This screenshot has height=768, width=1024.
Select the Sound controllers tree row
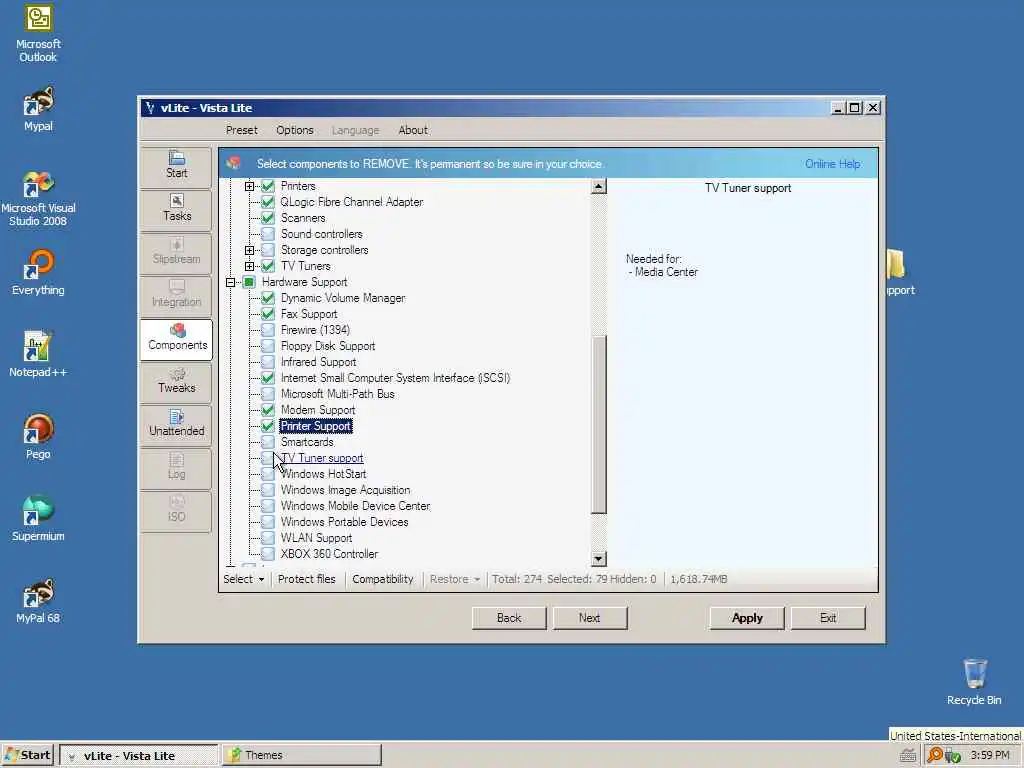click(321, 234)
